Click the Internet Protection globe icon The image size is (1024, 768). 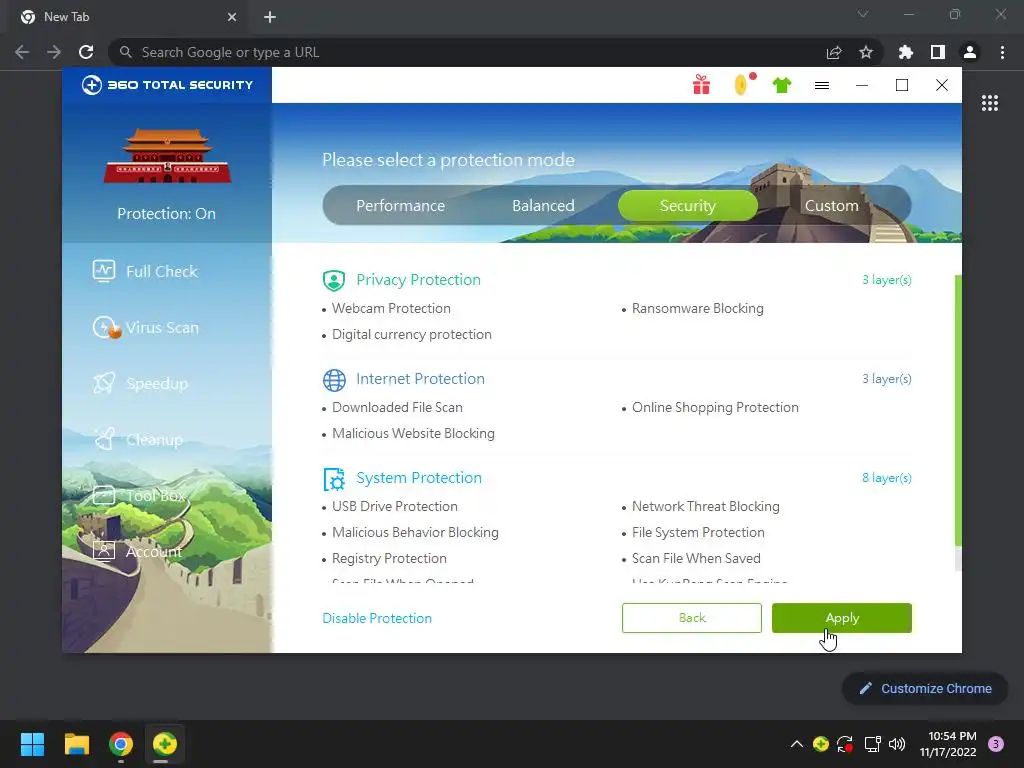pos(334,379)
